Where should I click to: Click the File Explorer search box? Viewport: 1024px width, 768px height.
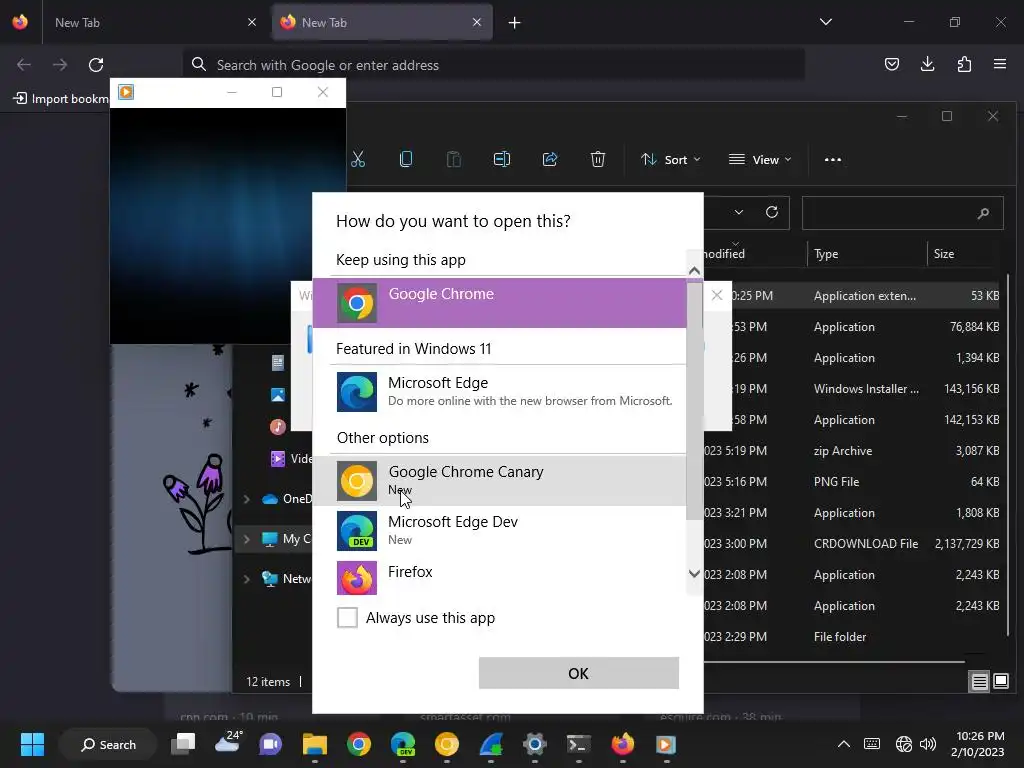click(903, 213)
